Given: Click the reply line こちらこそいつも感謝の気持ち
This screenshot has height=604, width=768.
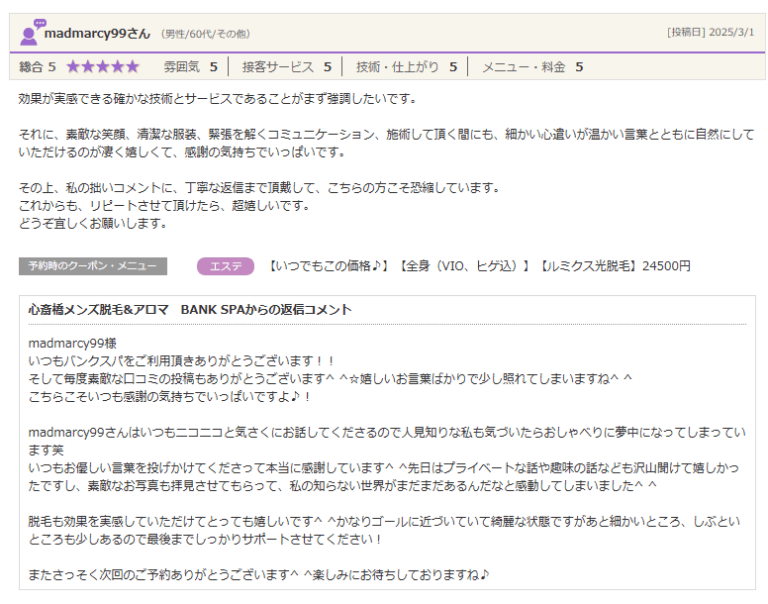Looking at the screenshot, I should pyautogui.click(x=169, y=396).
